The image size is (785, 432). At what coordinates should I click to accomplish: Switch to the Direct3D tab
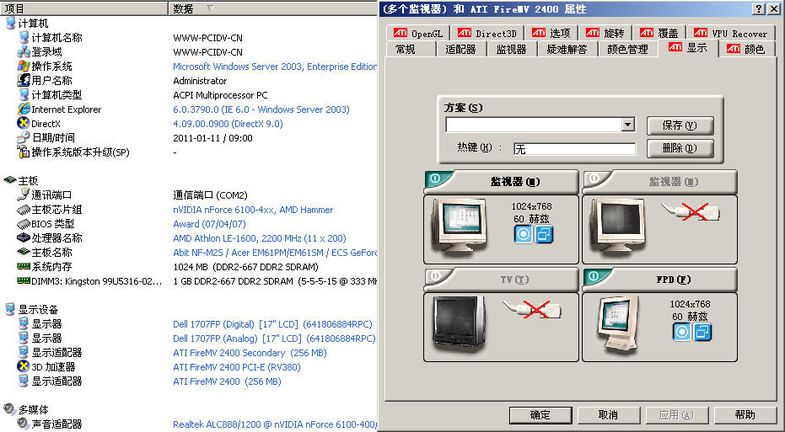coord(487,33)
